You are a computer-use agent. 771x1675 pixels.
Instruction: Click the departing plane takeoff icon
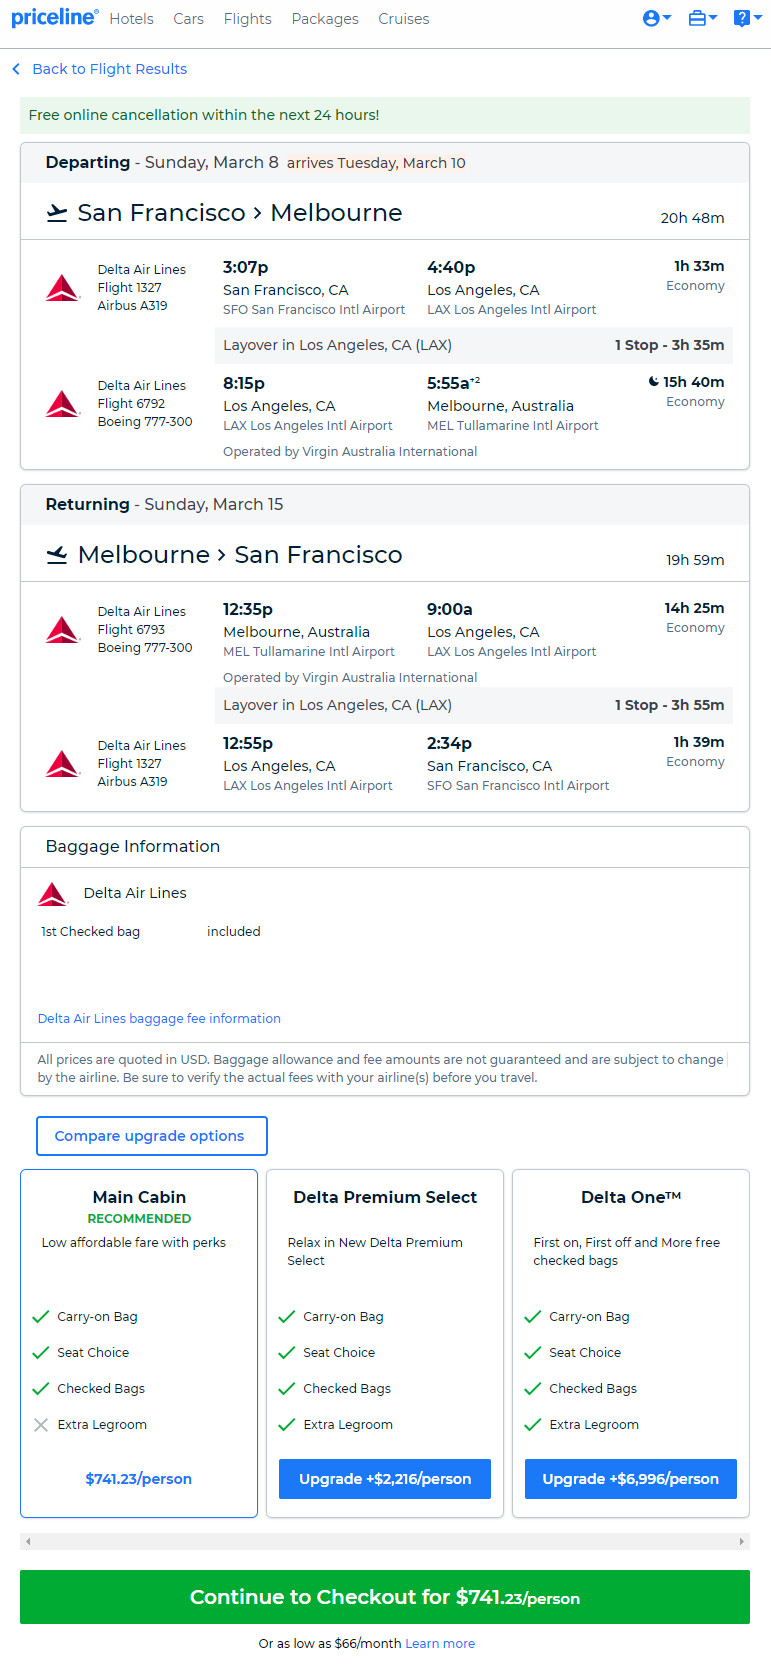coord(58,213)
